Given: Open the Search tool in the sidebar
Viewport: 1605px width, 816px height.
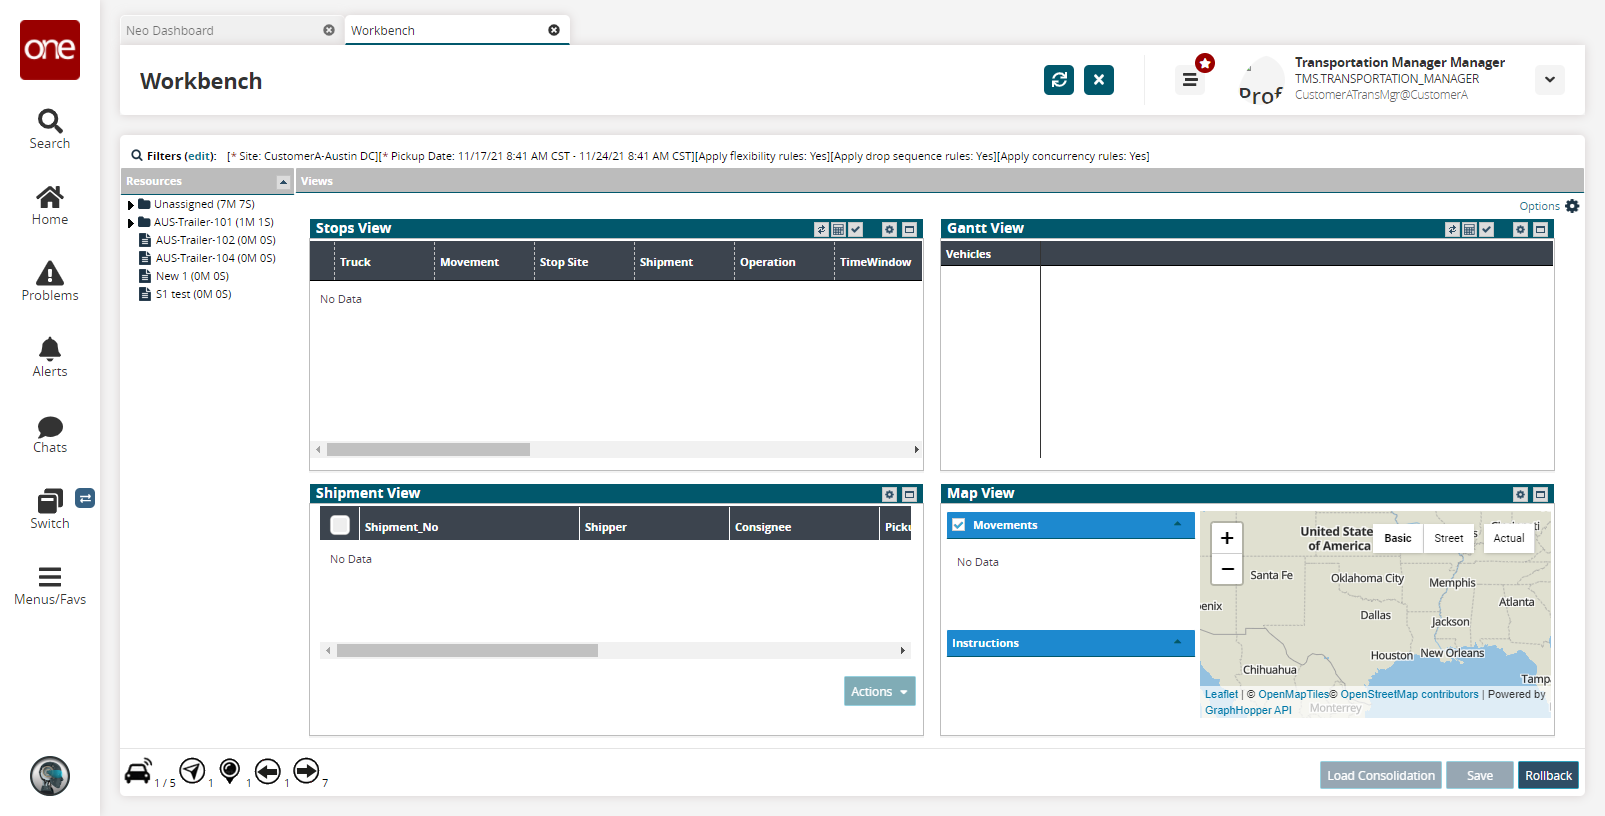Looking at the screenshot, I should click(50, 129).
